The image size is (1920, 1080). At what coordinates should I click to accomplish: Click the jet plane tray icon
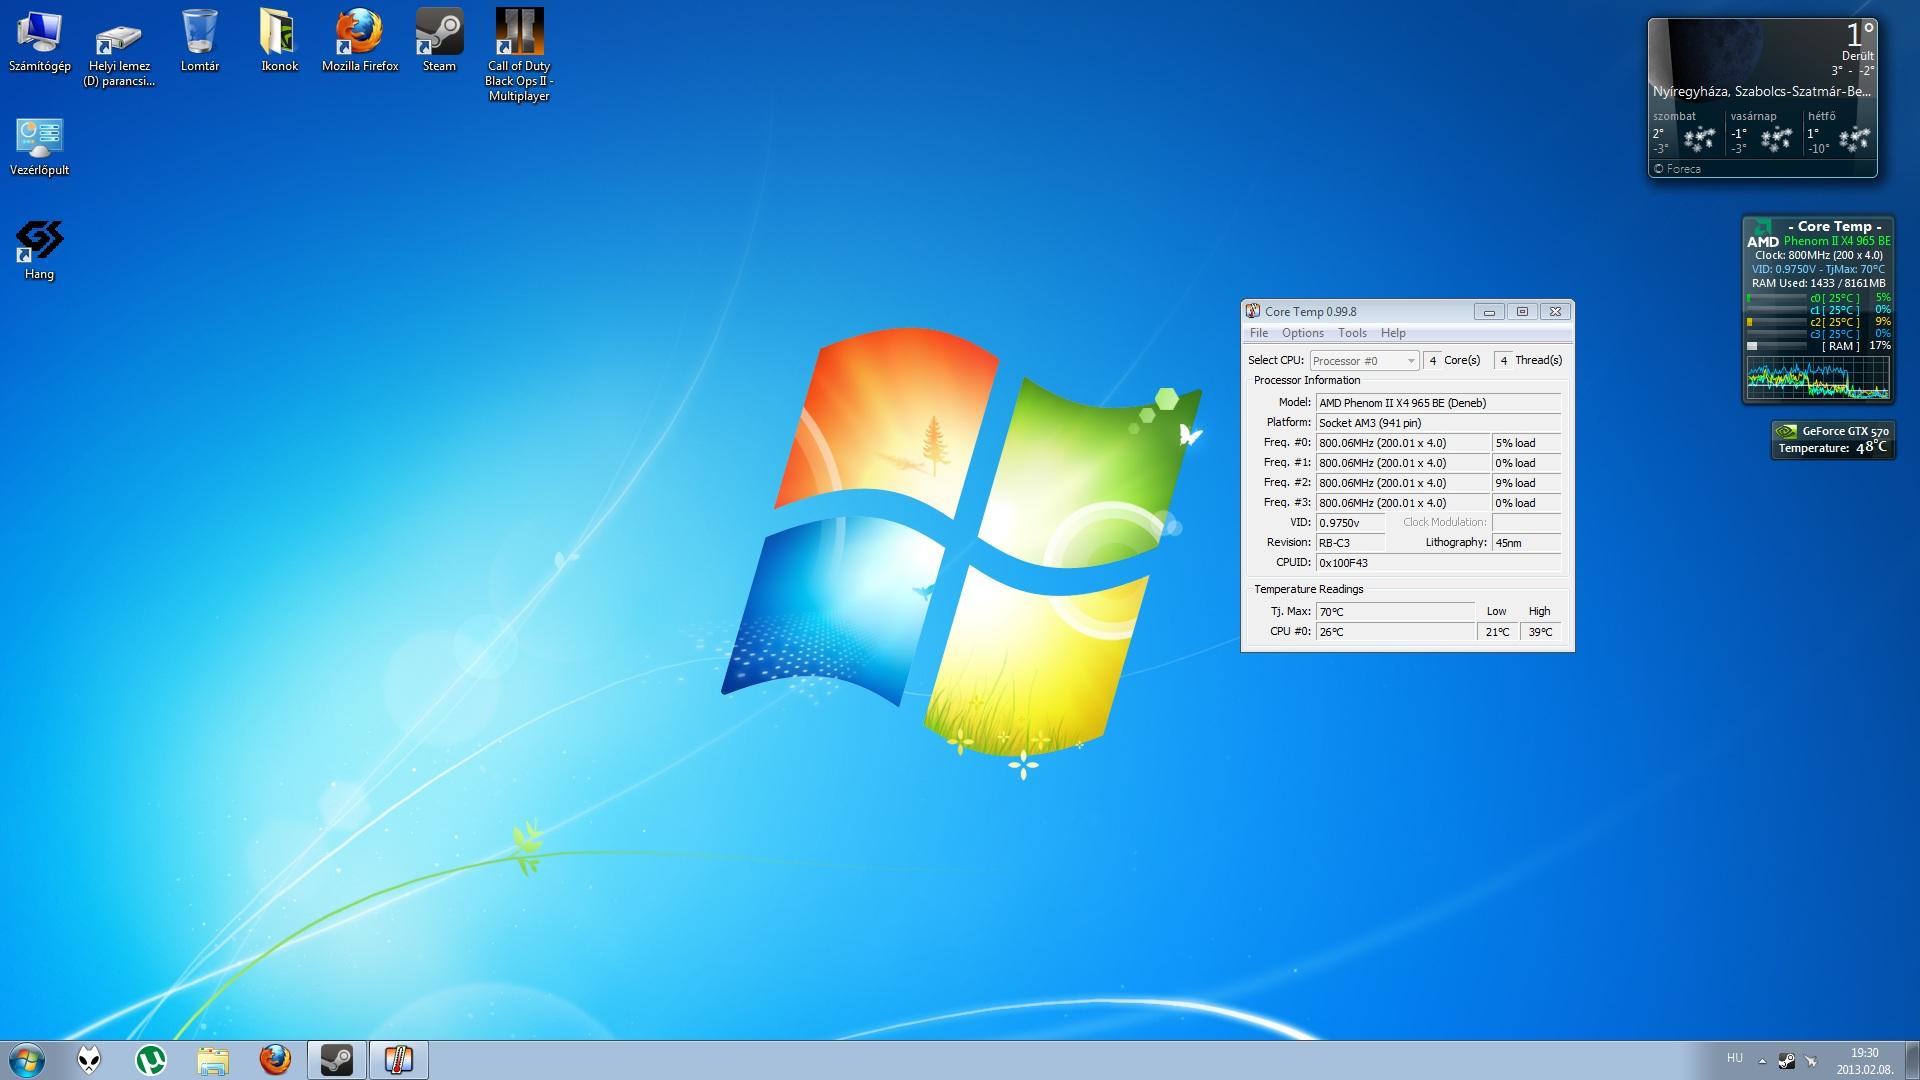click(1811, 1061)
